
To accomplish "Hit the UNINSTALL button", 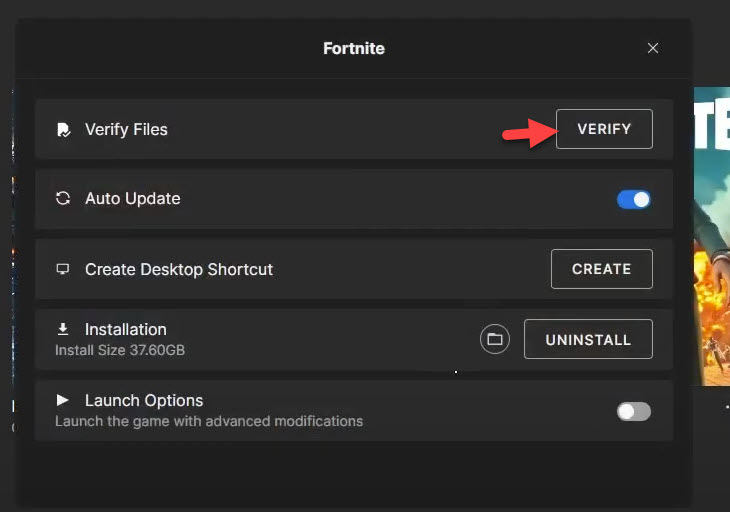I will point(588,340).
